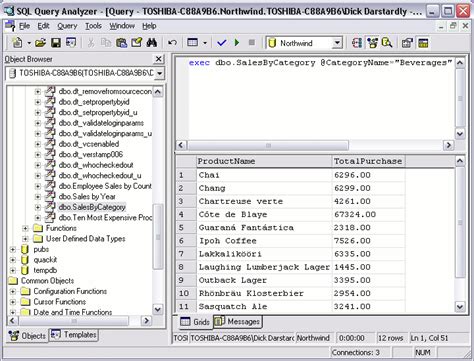Viewport: 474px width, 361px height.
Task: Click the 'Côte de Blaye' product cell
Action: point(264,214)
